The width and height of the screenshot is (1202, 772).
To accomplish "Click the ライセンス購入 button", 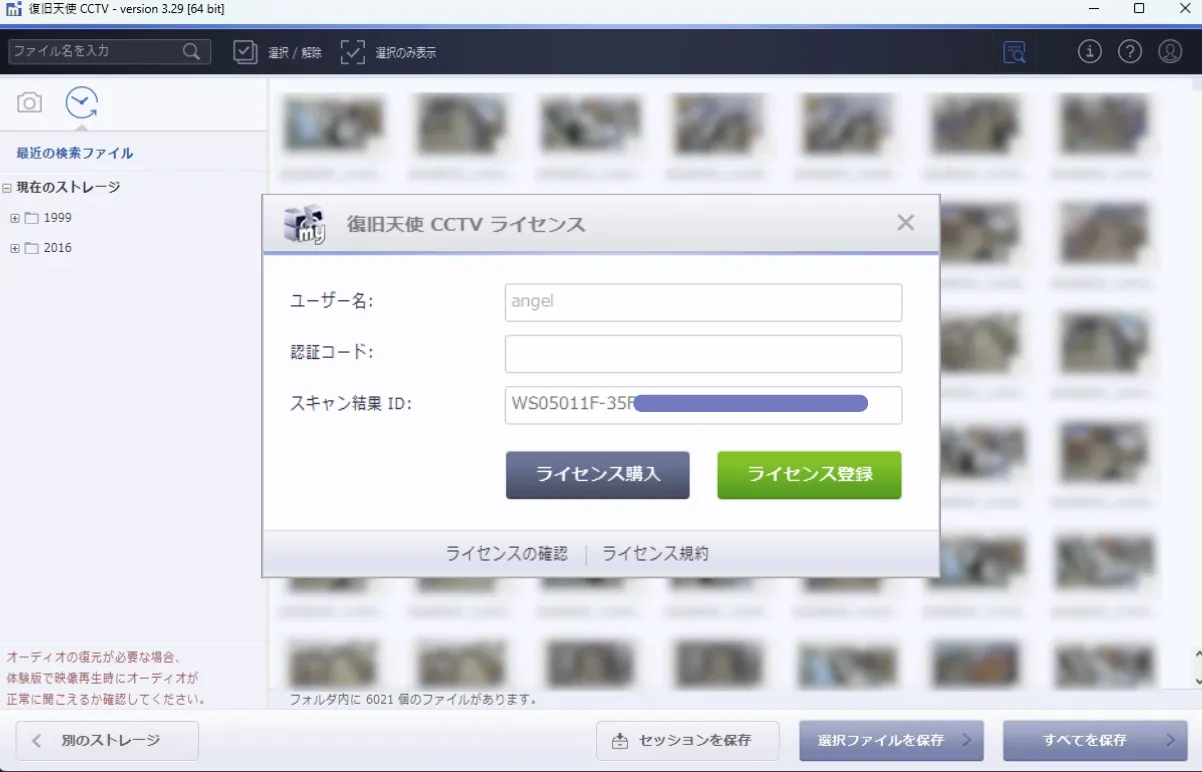I will [598, 475].
